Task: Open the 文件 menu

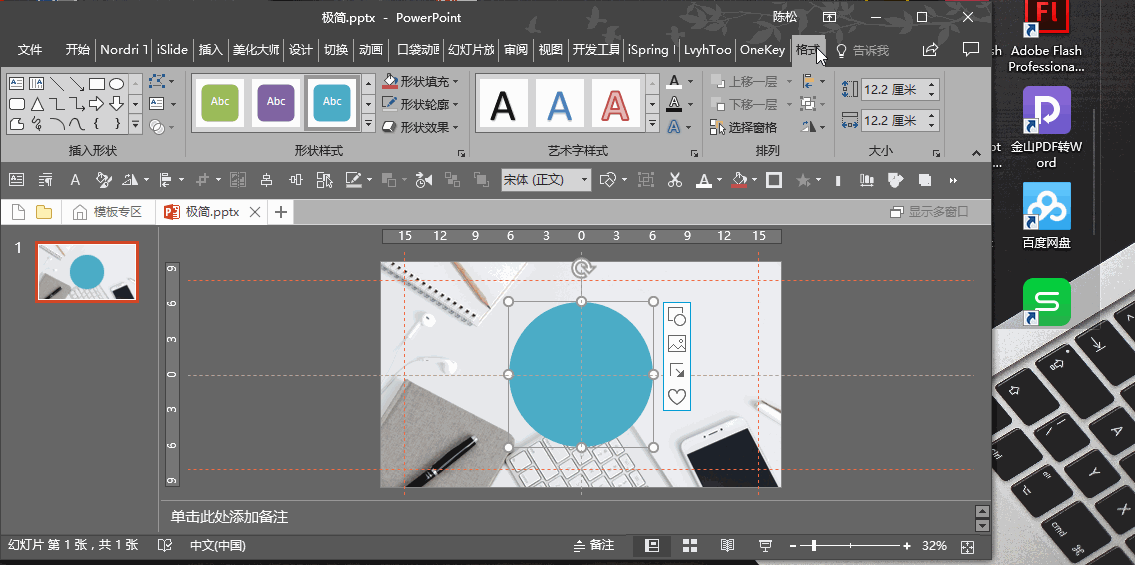Action: 30,50
